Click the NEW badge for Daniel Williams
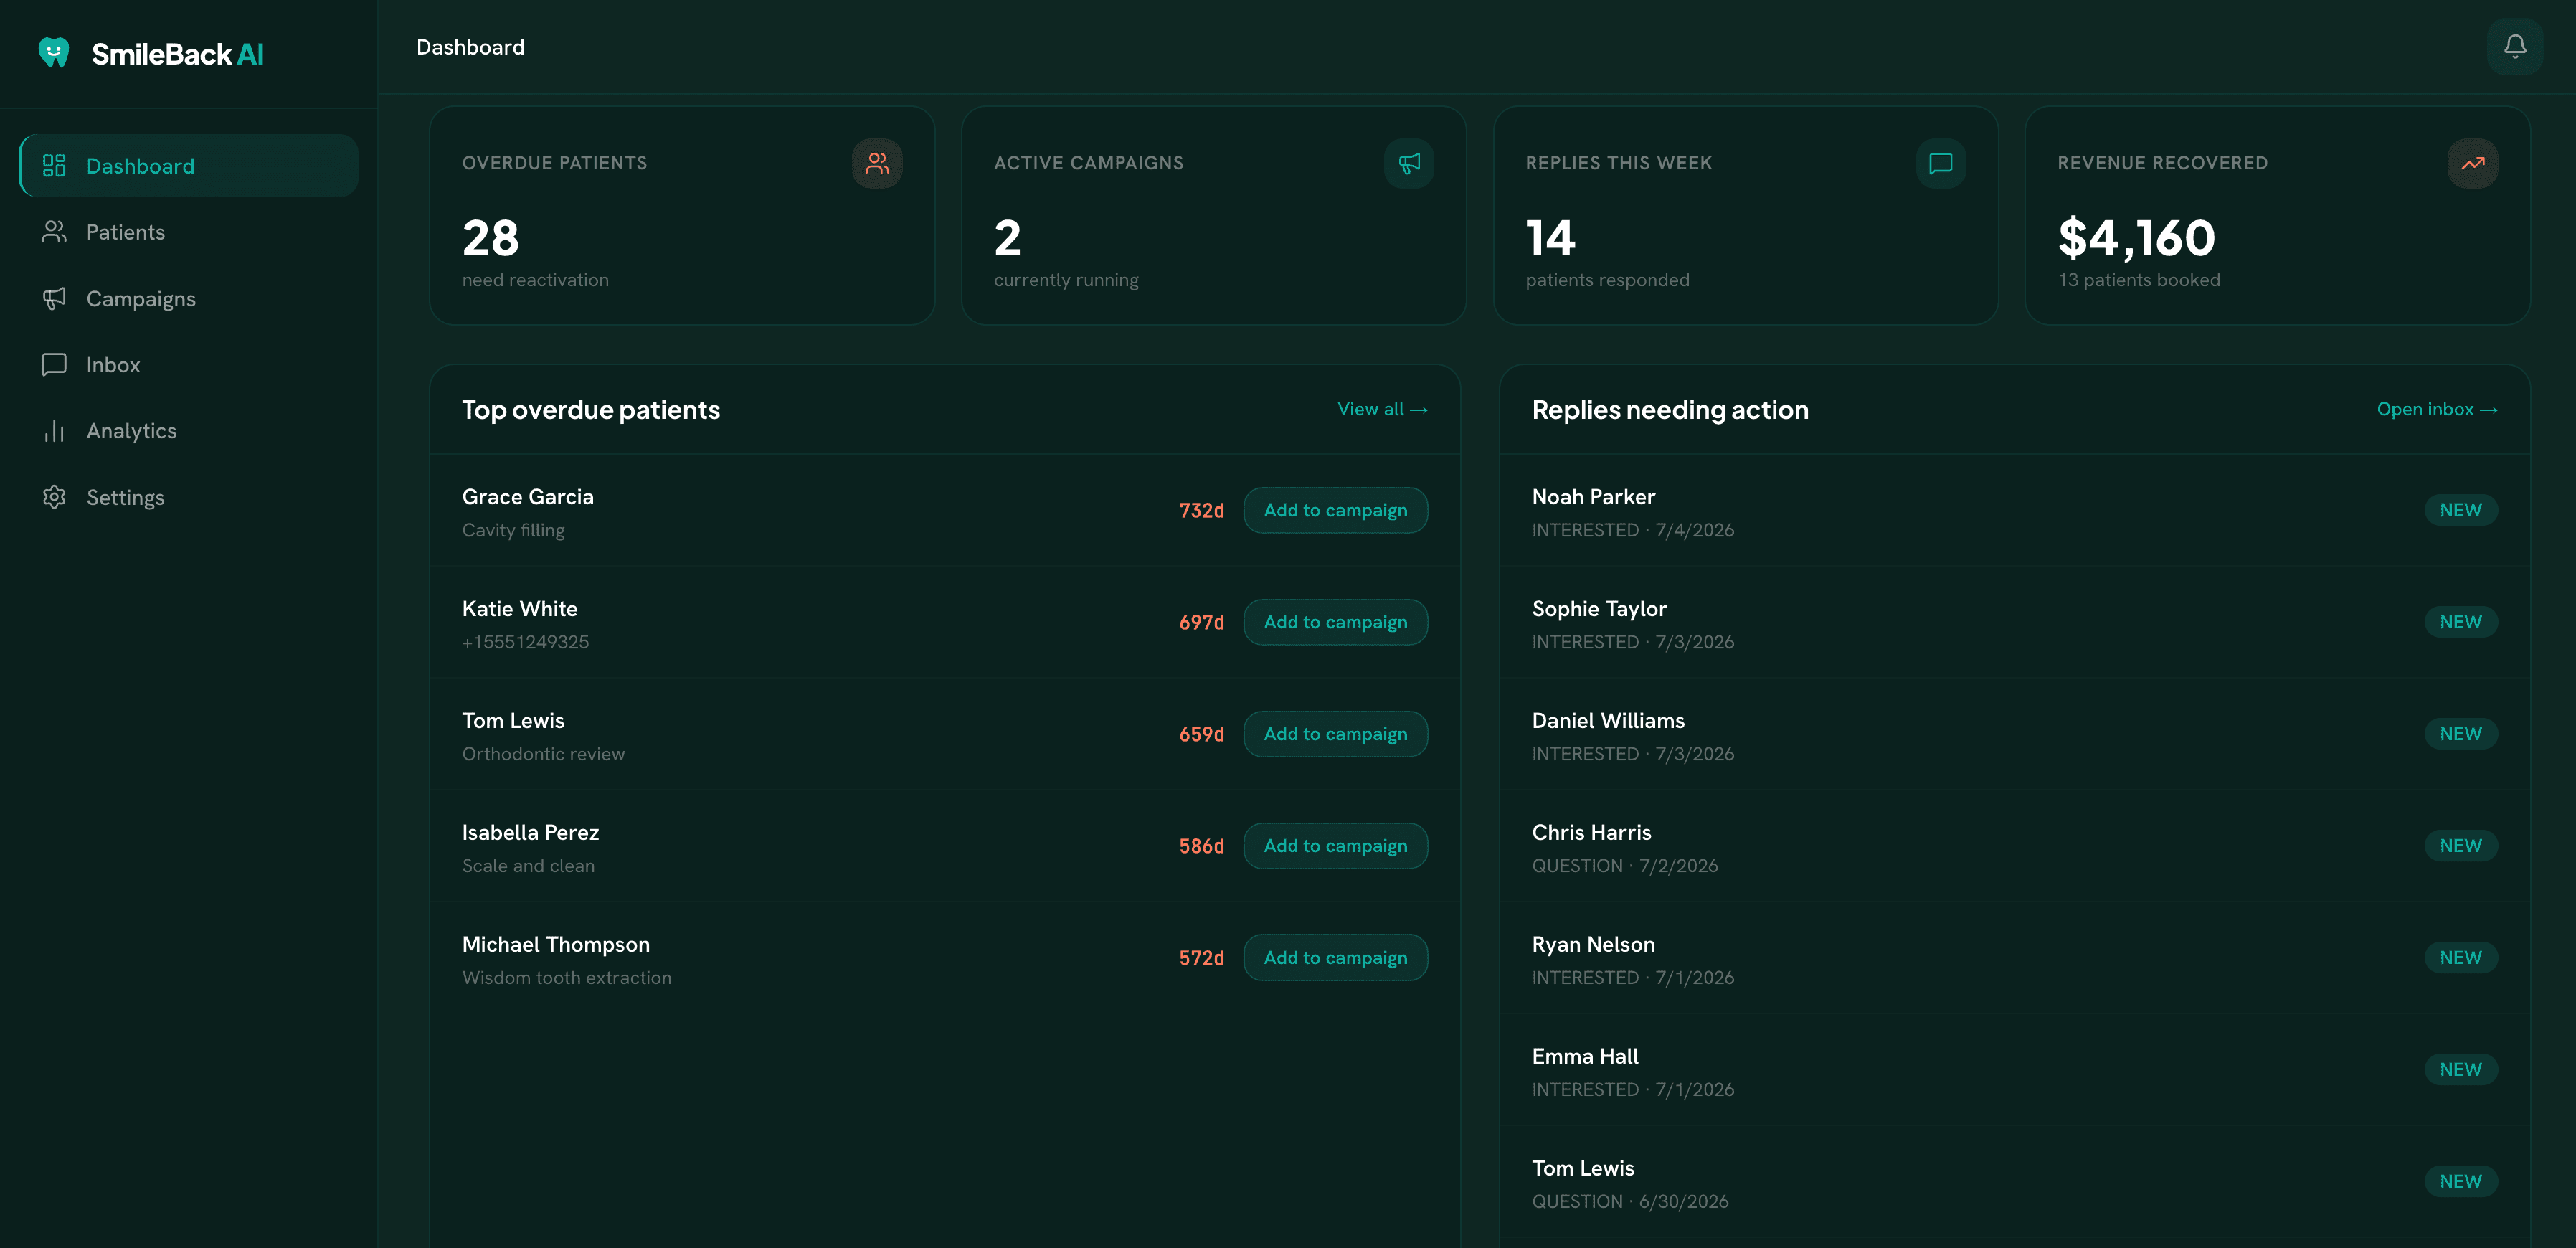Image resolution: width=2576 pixels, height=1248 pixels. (2460, 734)
